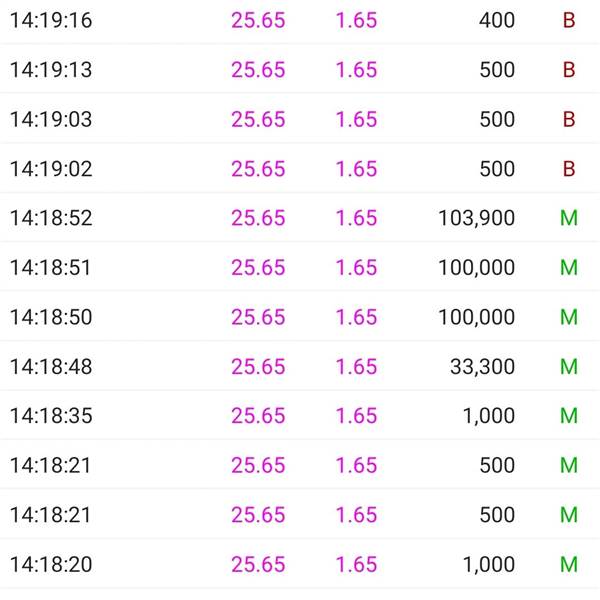Click the B marker for 14:19:03
Image resolution: width=600 pixels, height=600 pixels.
[569, 119]
